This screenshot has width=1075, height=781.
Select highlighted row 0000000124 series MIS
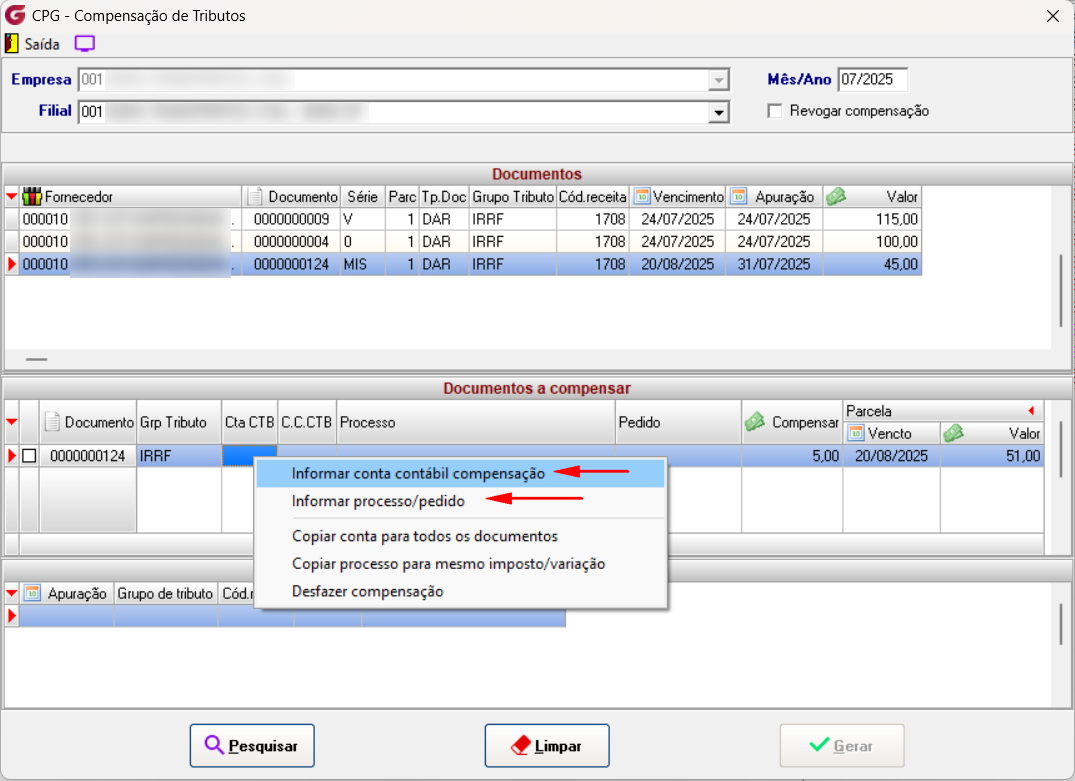point(470,265)
